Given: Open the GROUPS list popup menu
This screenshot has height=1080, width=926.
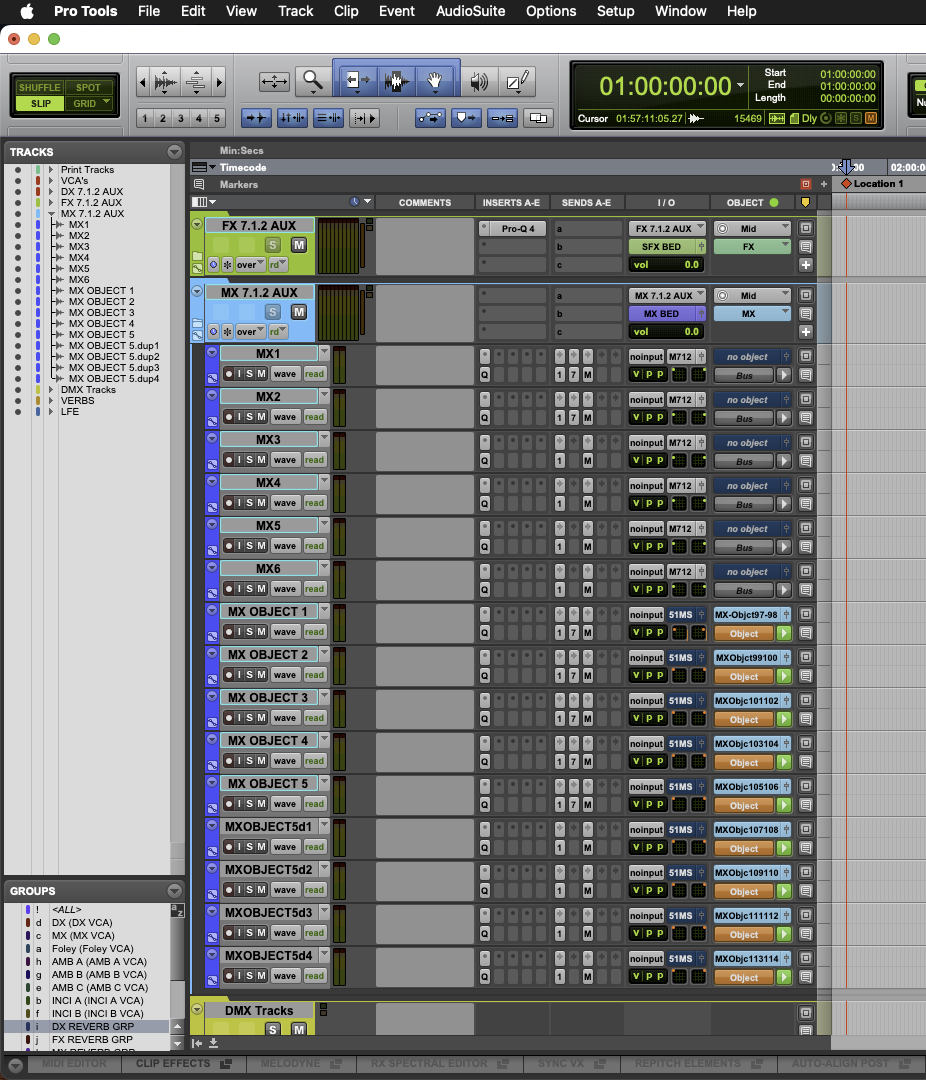Looking at the screenshot, I should point(174,891).
